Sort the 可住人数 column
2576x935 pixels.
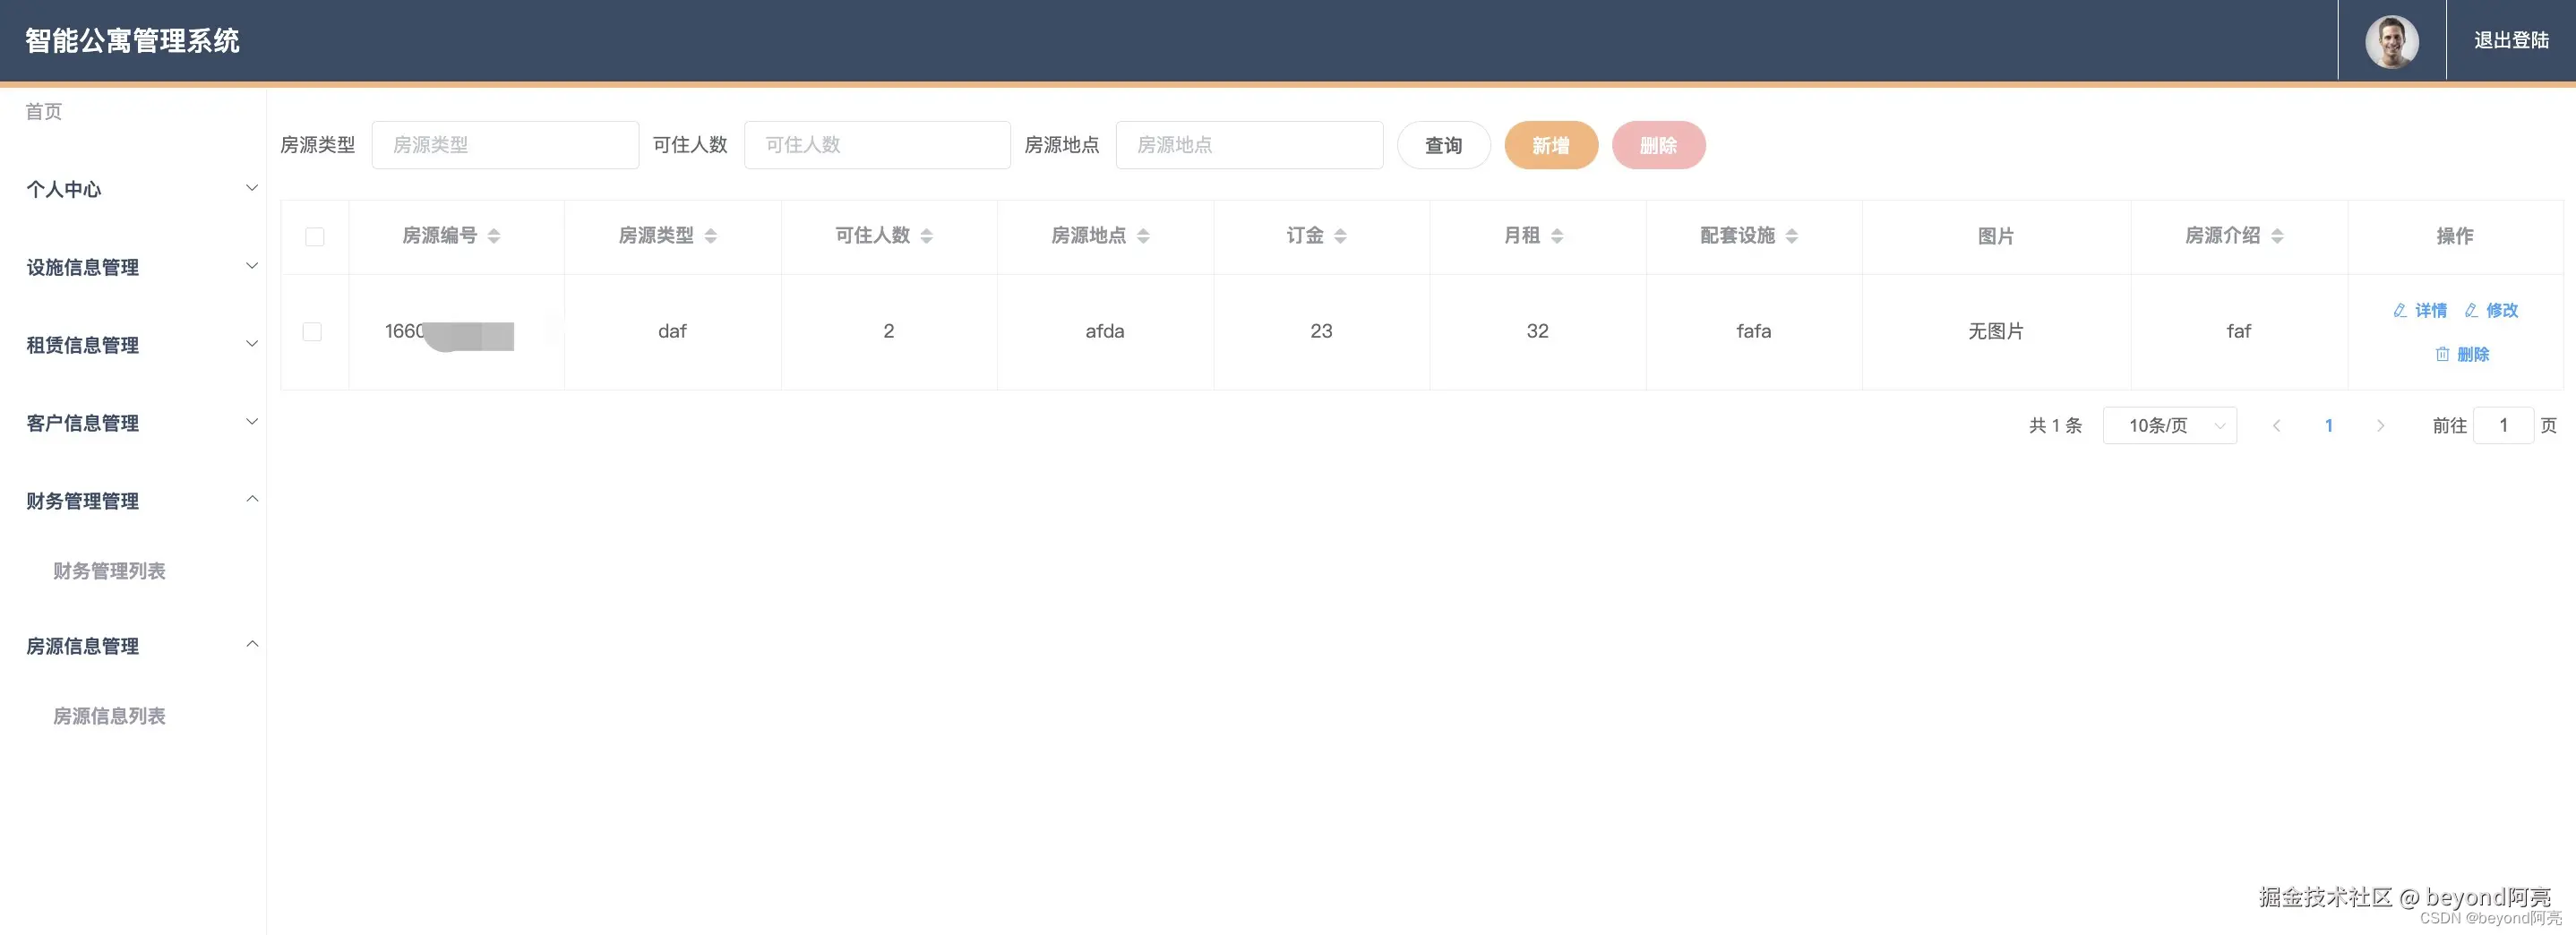tap(926, 236)
